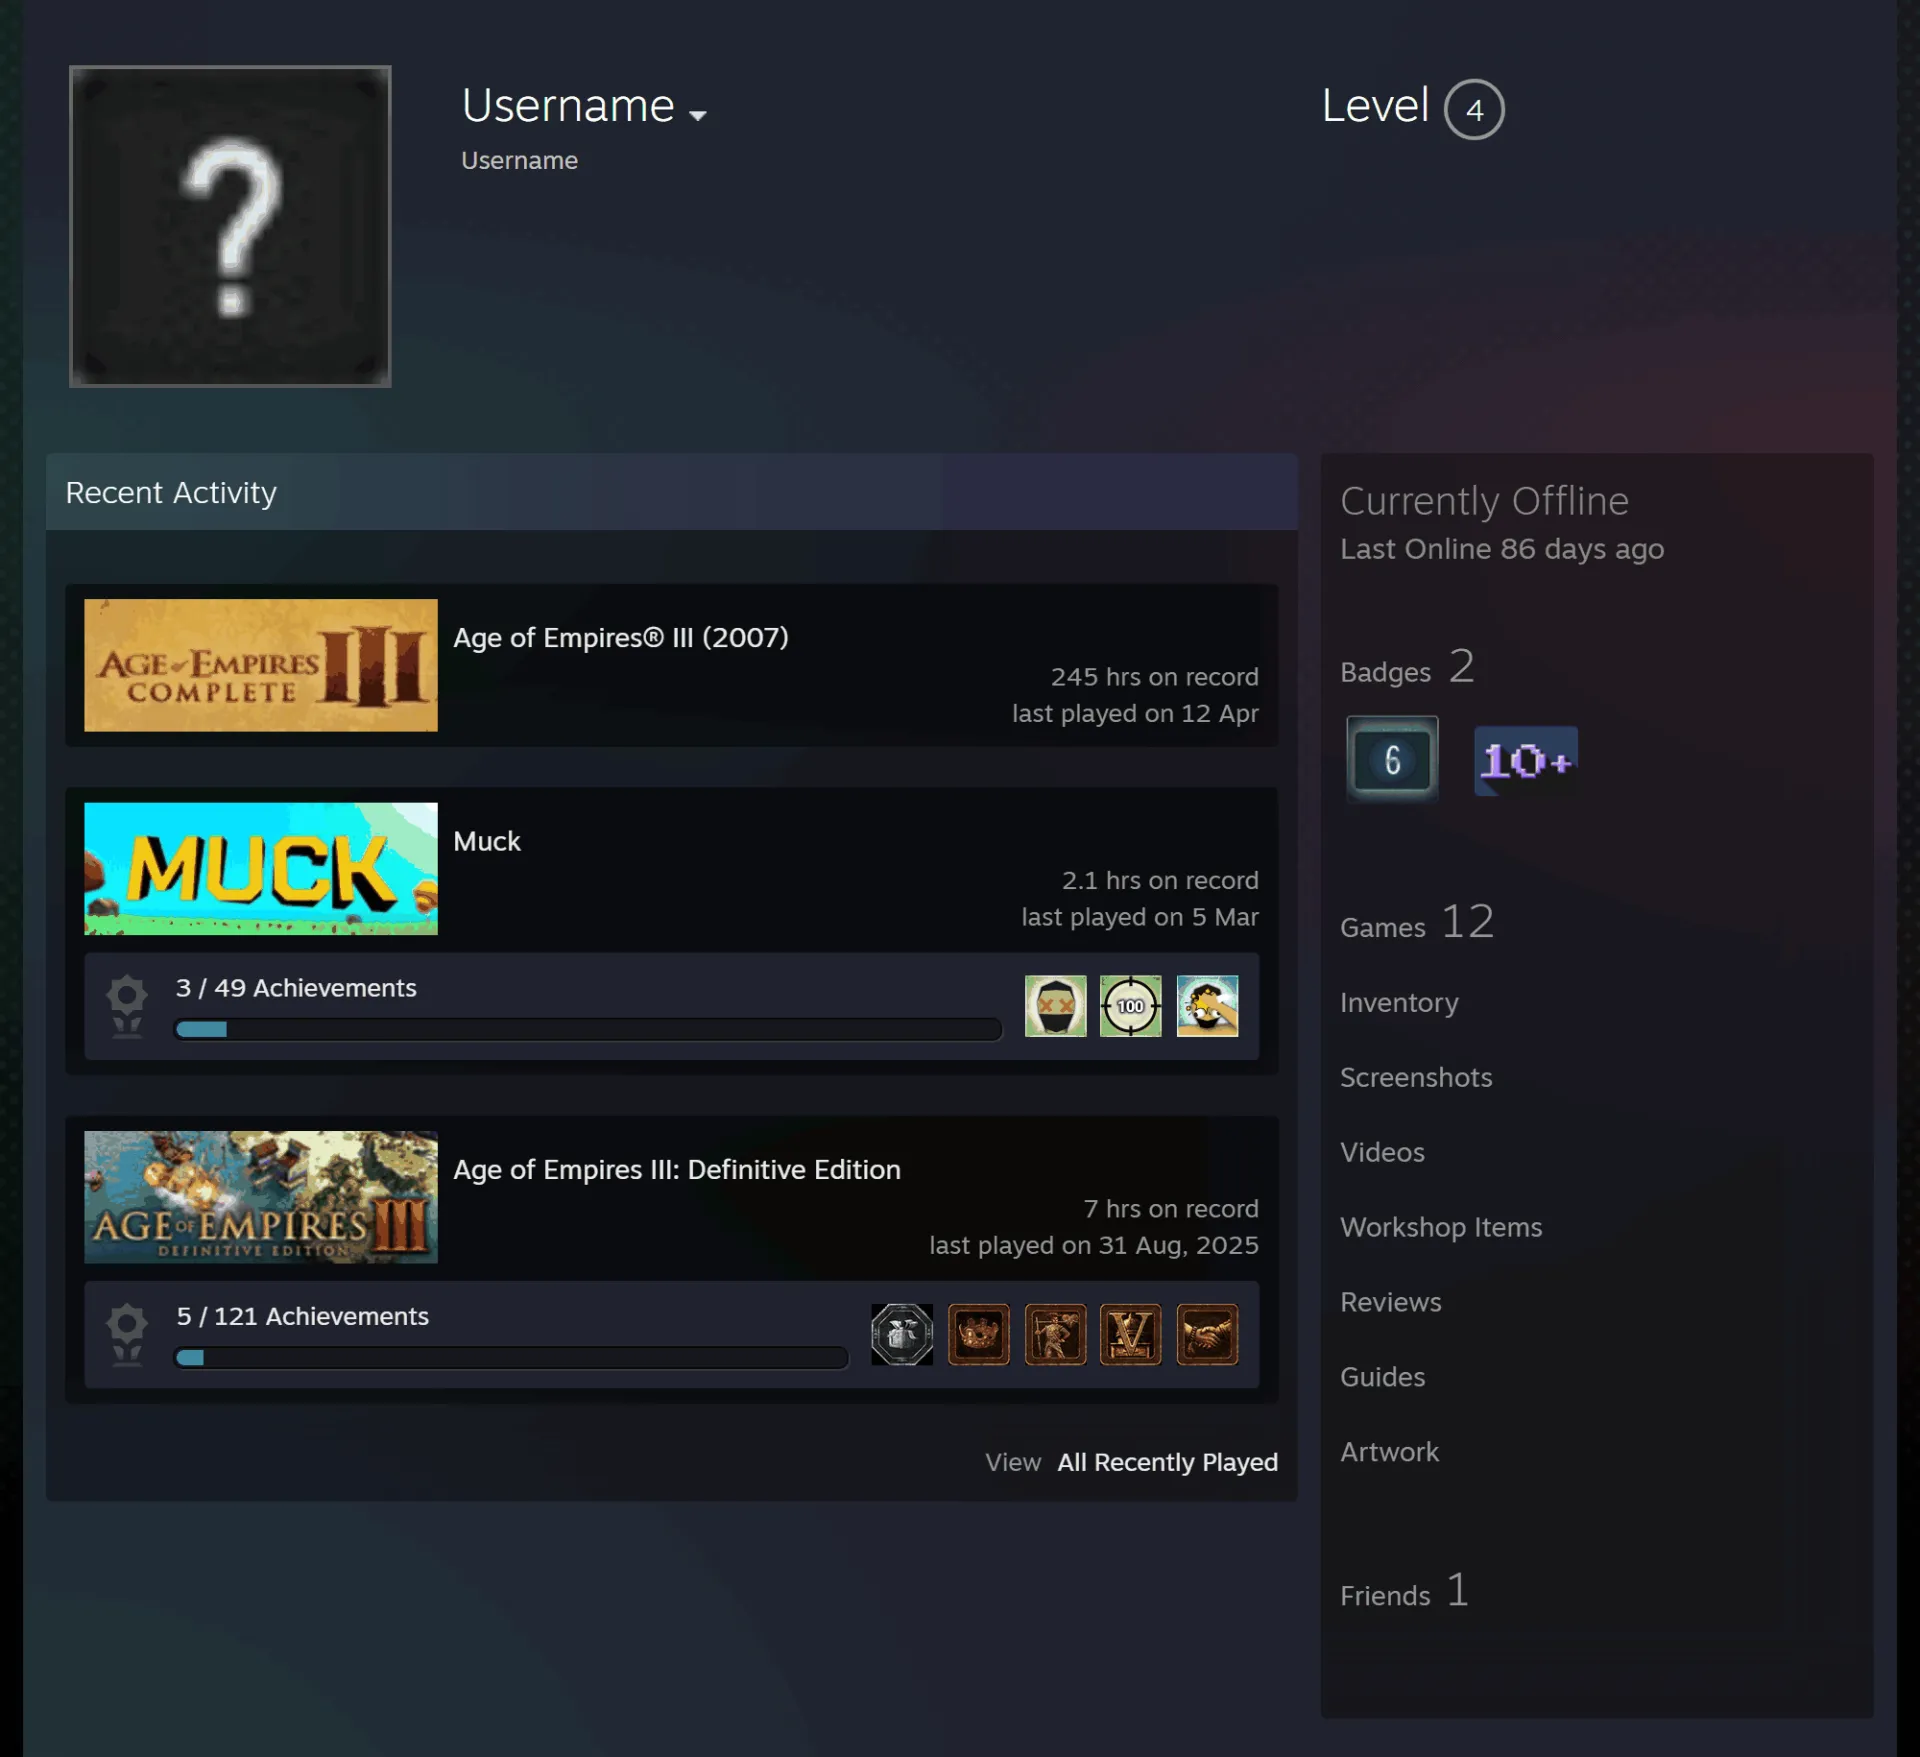Viewport: 1920px width, 1757px height.
Task: Click Muck's achievement progress bar
Action: tap(588, 1029)
